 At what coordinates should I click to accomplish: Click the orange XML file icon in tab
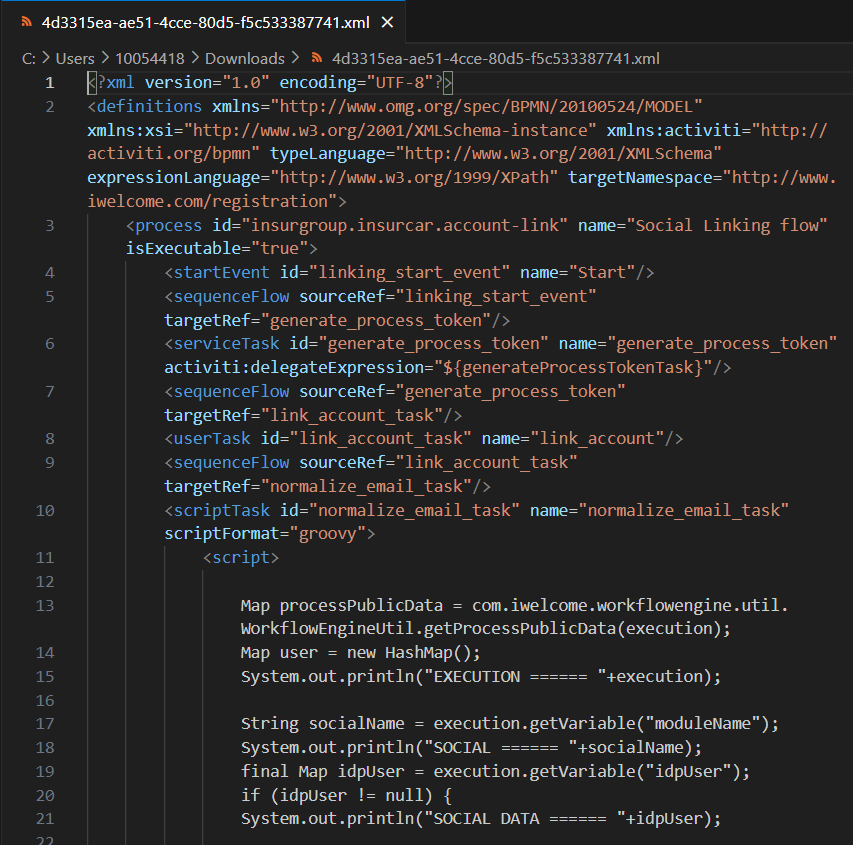(x=26, y=22)
